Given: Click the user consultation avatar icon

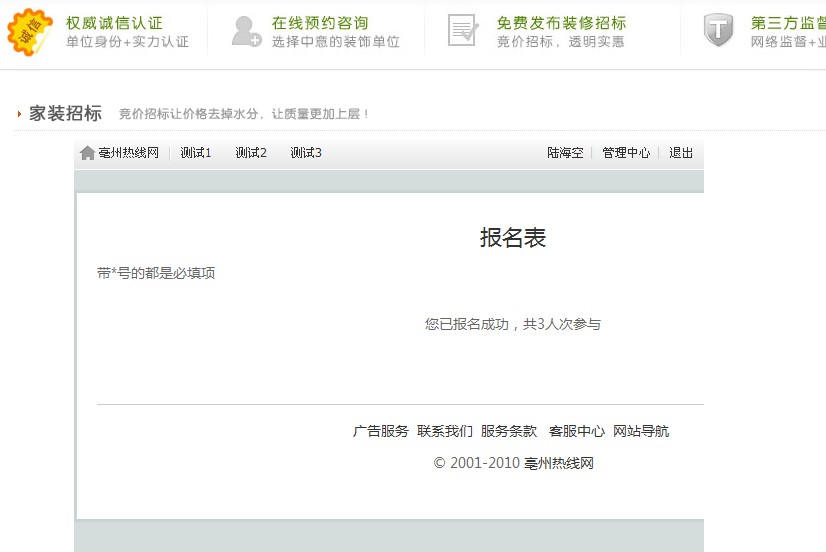Looking at the screenshot, I should coord(246,31).
